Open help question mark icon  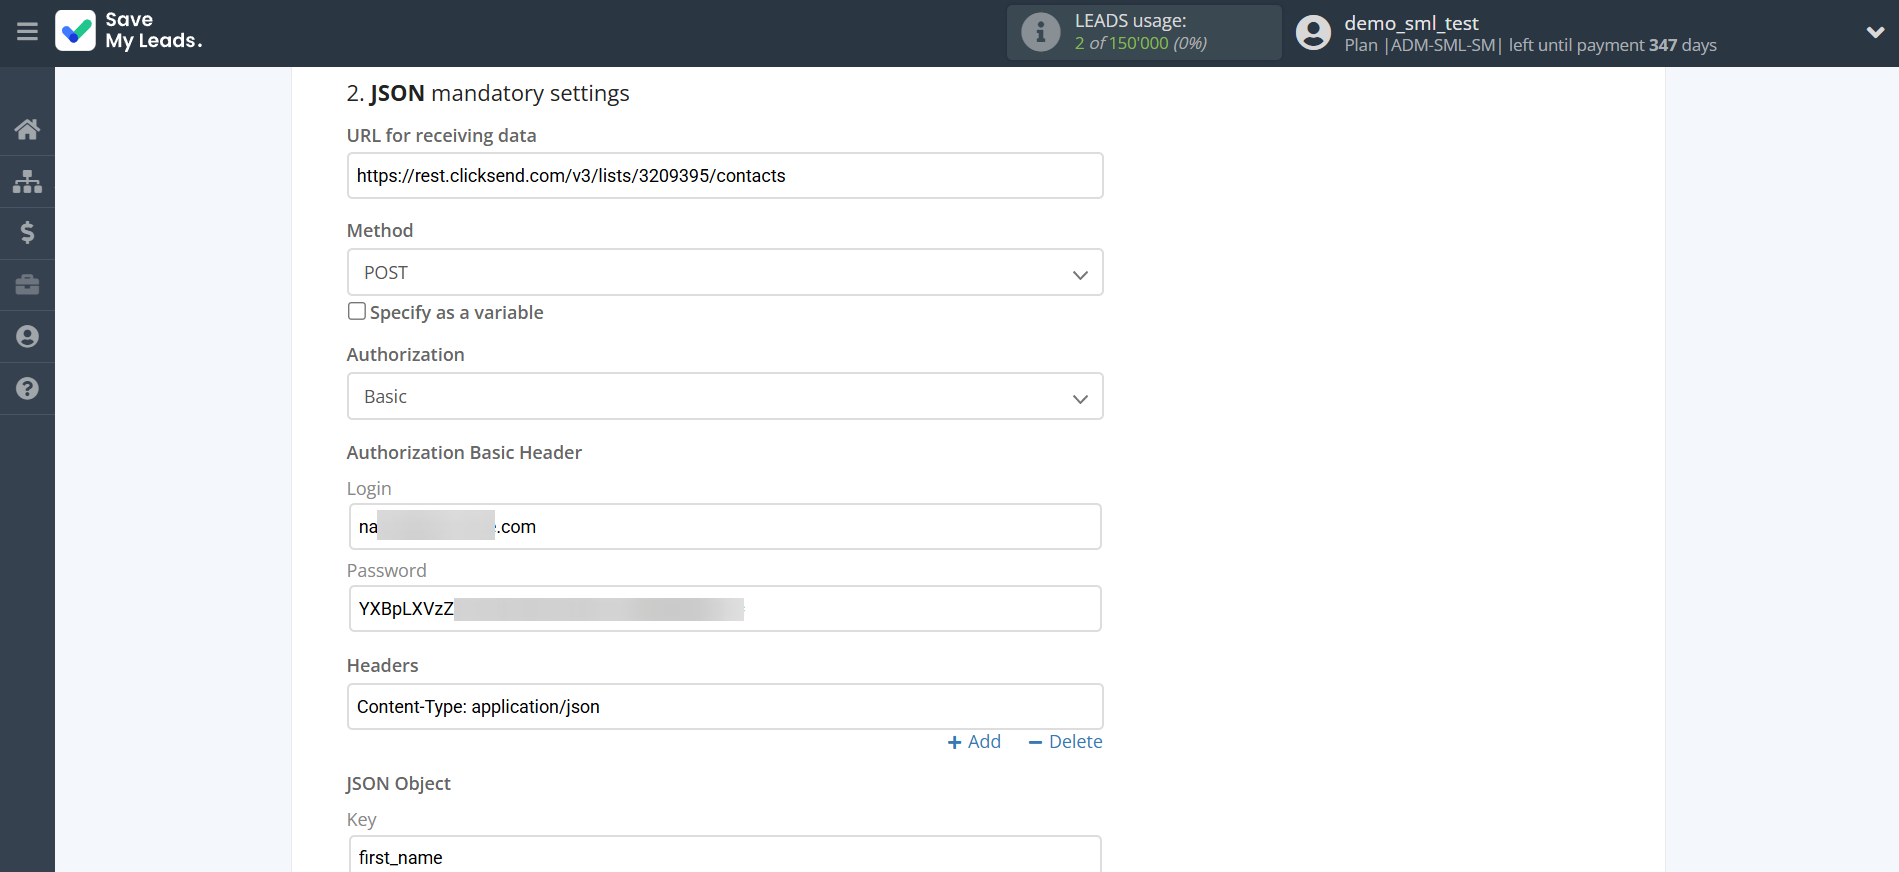27,389
